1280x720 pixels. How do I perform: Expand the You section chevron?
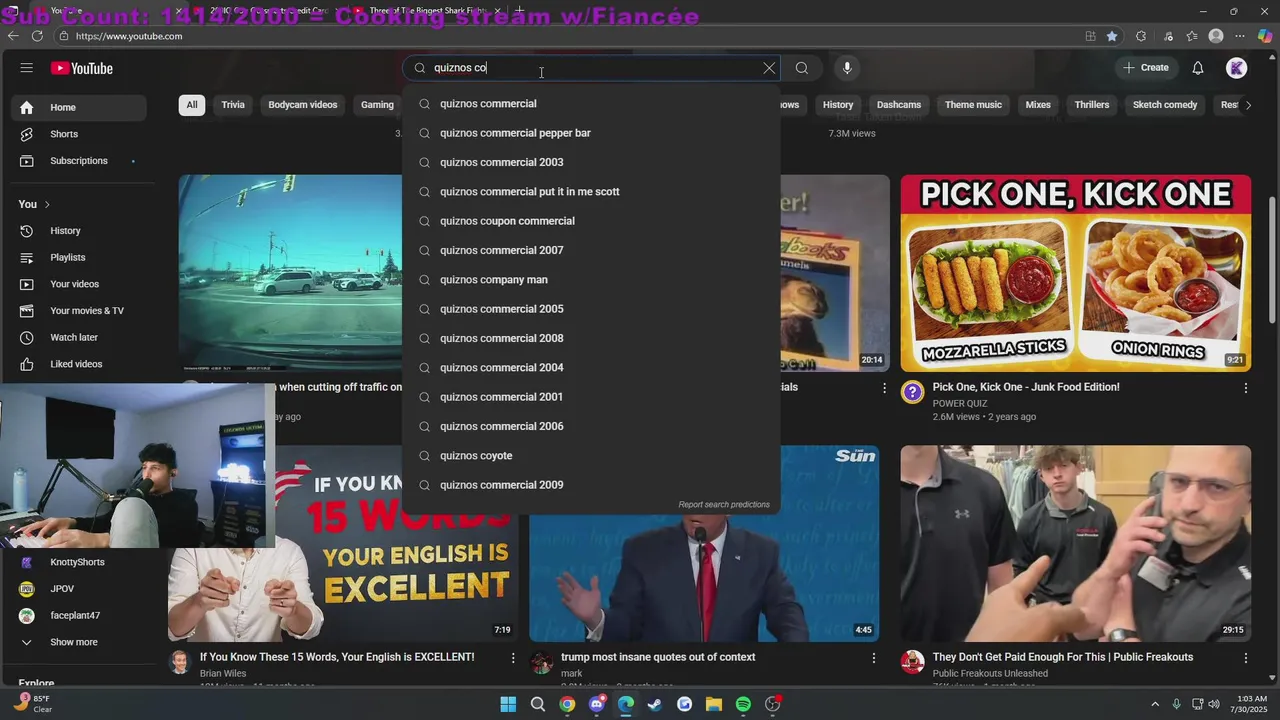pyautogui.click(x=47, y=205)
